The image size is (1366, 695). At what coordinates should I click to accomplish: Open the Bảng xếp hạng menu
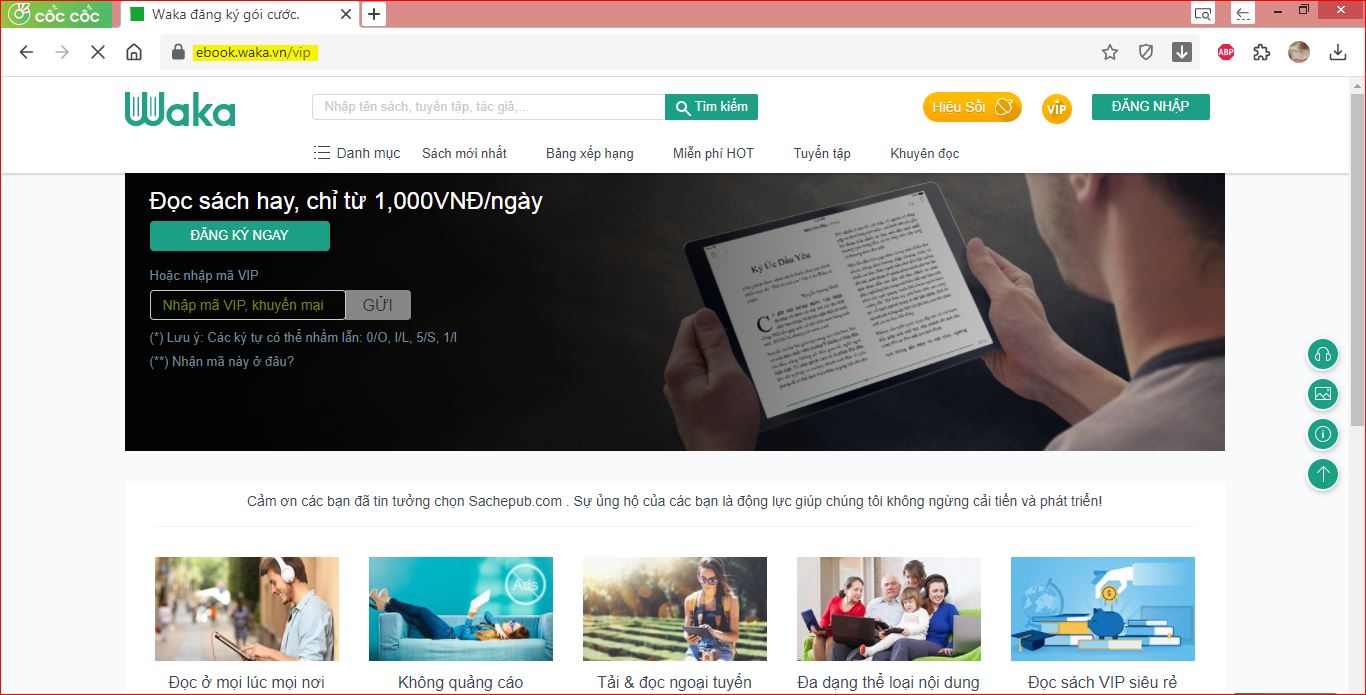tap(589, 153)
